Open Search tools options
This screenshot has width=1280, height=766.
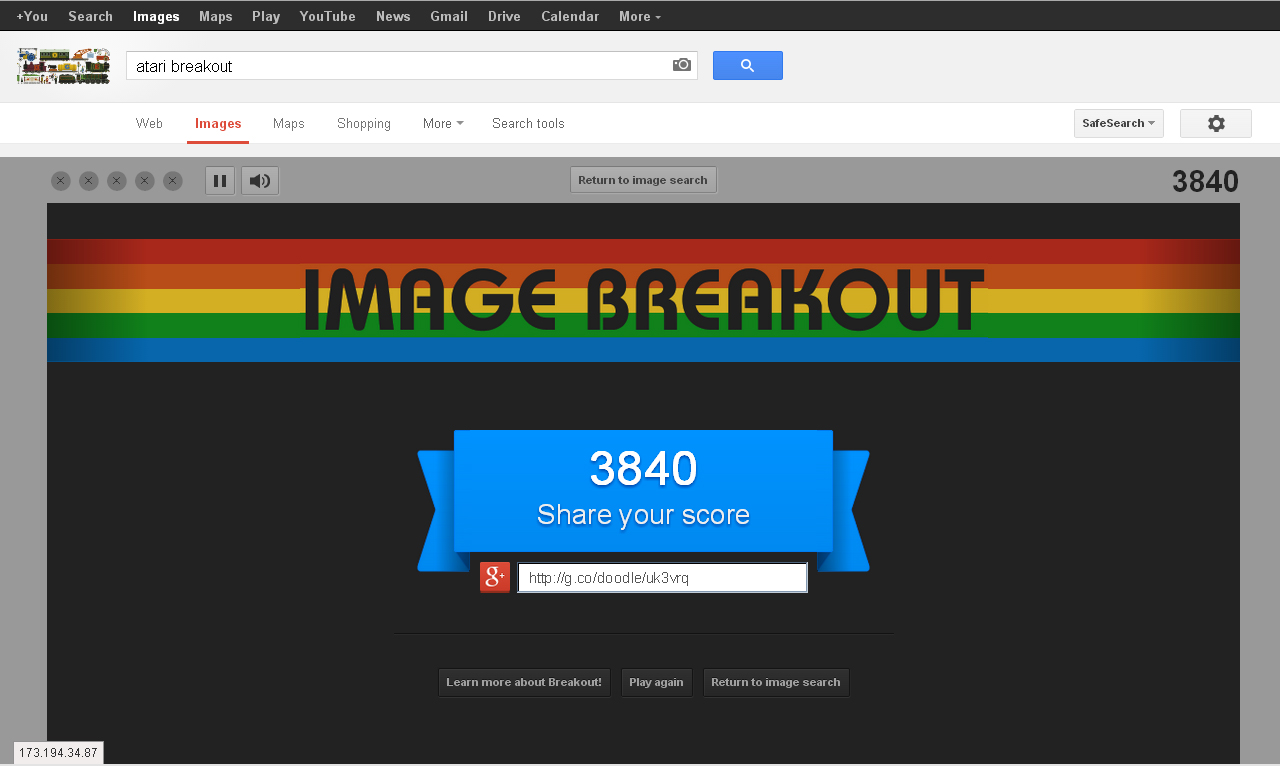pos(528,123)
